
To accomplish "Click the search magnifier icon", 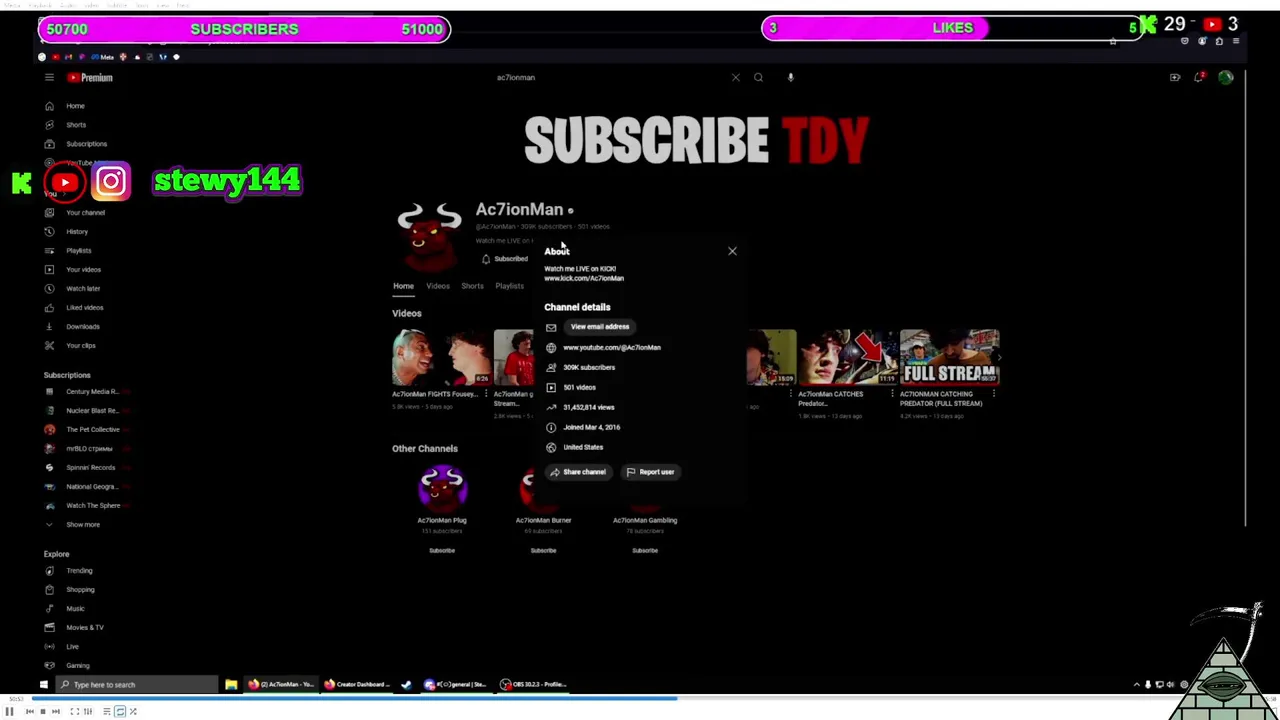I will [x=758, y=77].
